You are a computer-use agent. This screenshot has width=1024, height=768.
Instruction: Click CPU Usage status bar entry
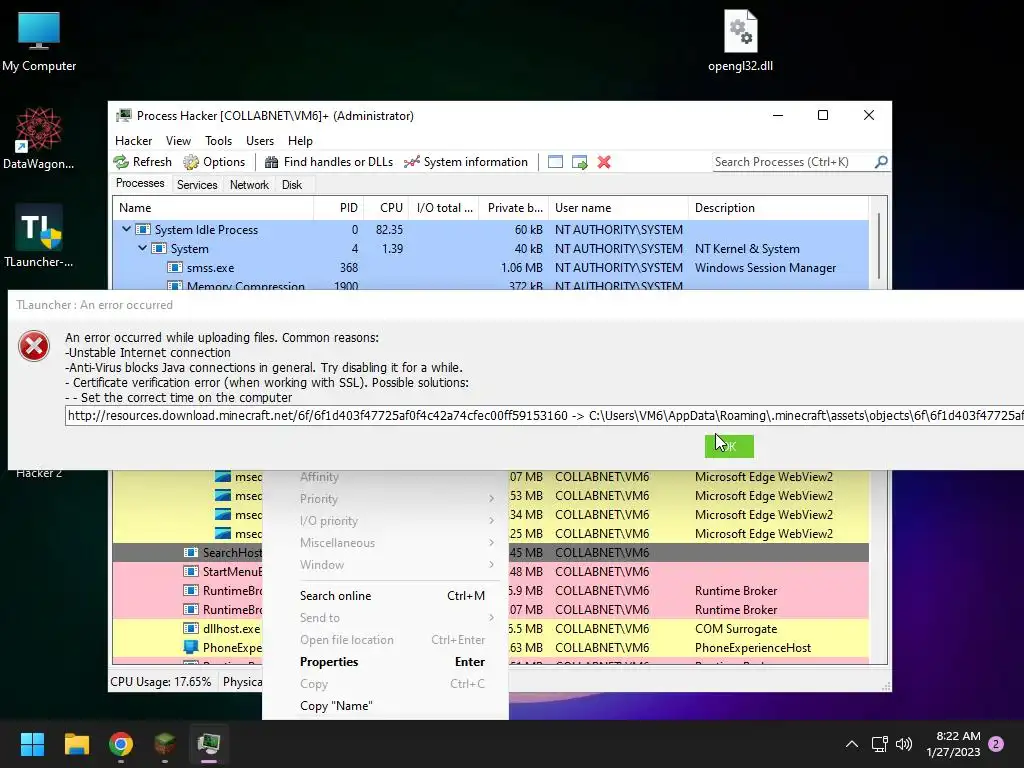click(161, 682)
